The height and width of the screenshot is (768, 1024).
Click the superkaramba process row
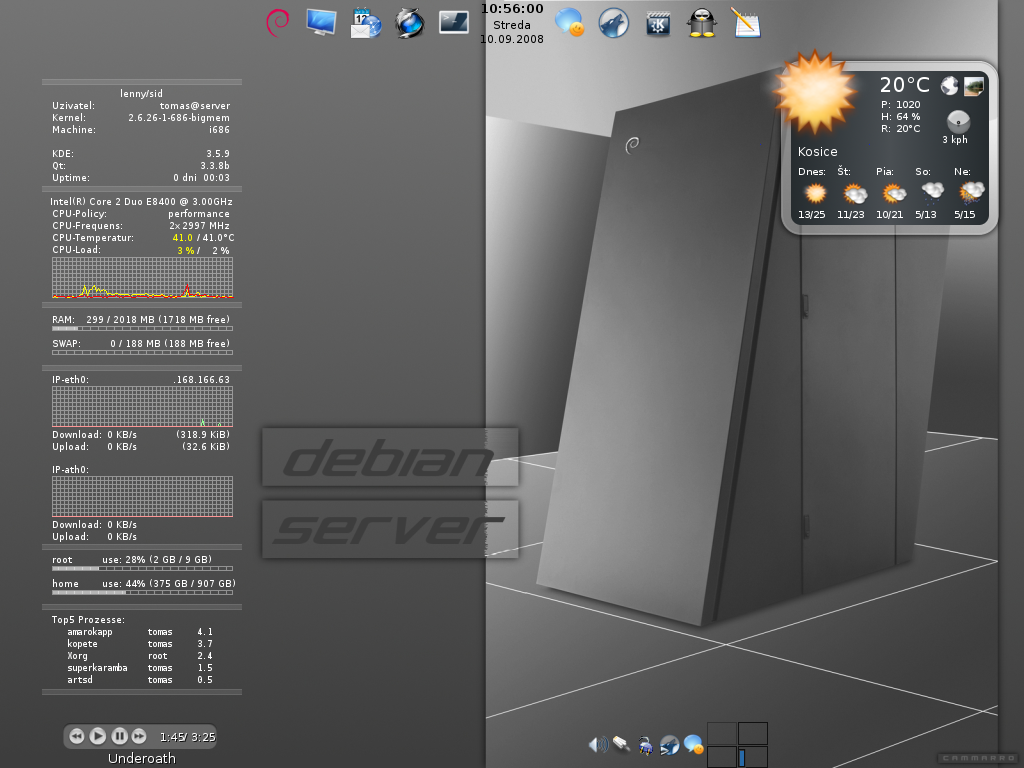(x=140, y=668)
